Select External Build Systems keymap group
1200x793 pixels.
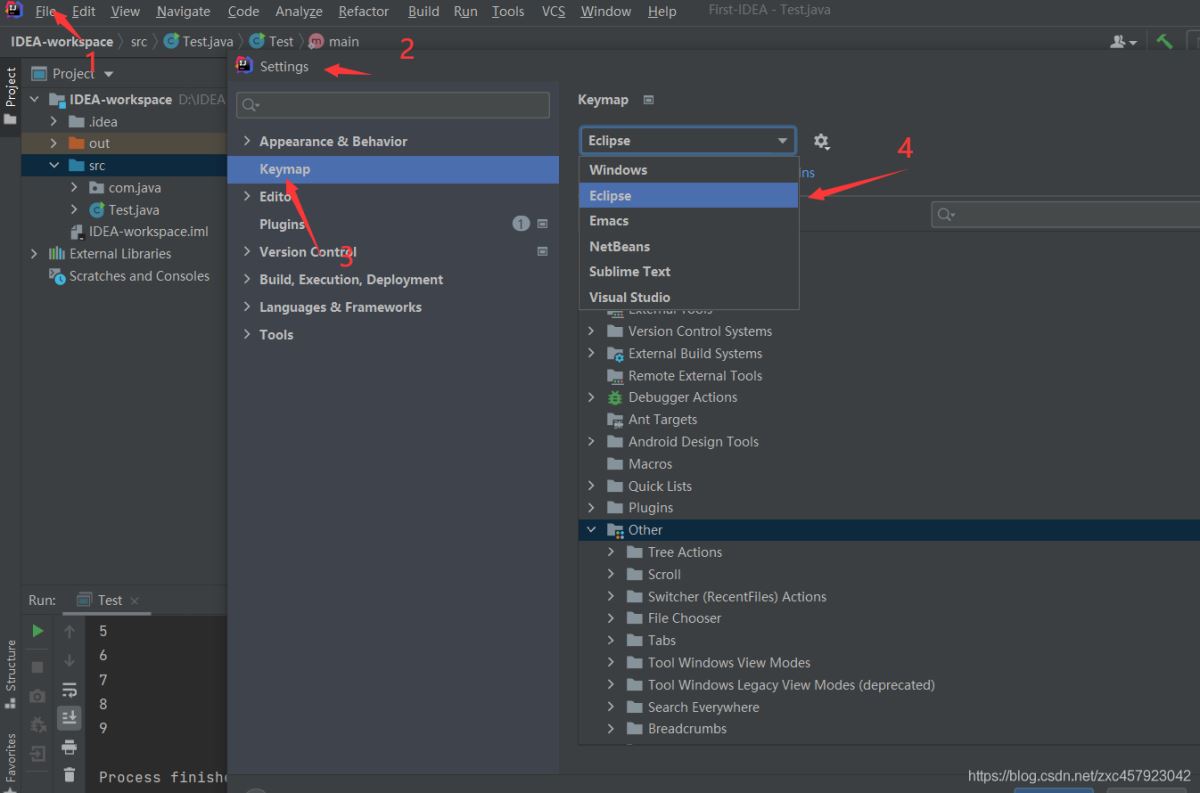695,353
